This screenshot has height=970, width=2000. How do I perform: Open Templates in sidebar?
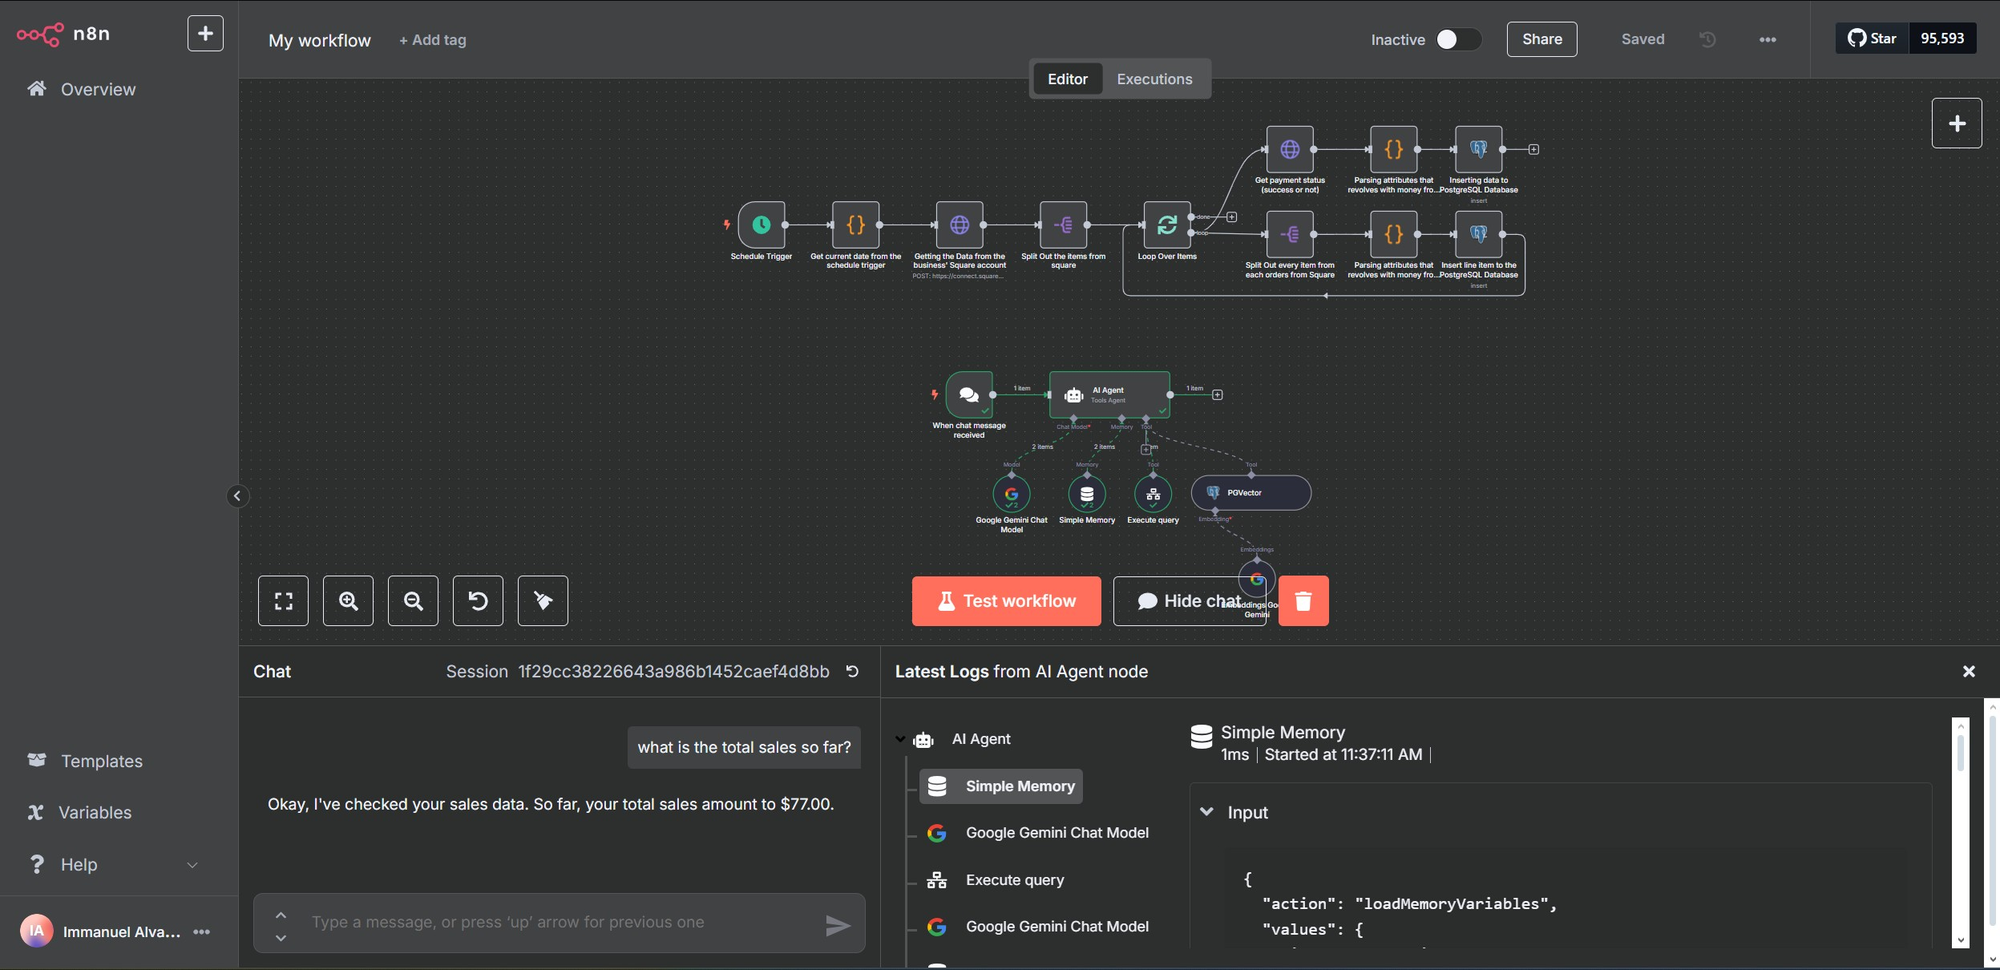coord(101,761)
